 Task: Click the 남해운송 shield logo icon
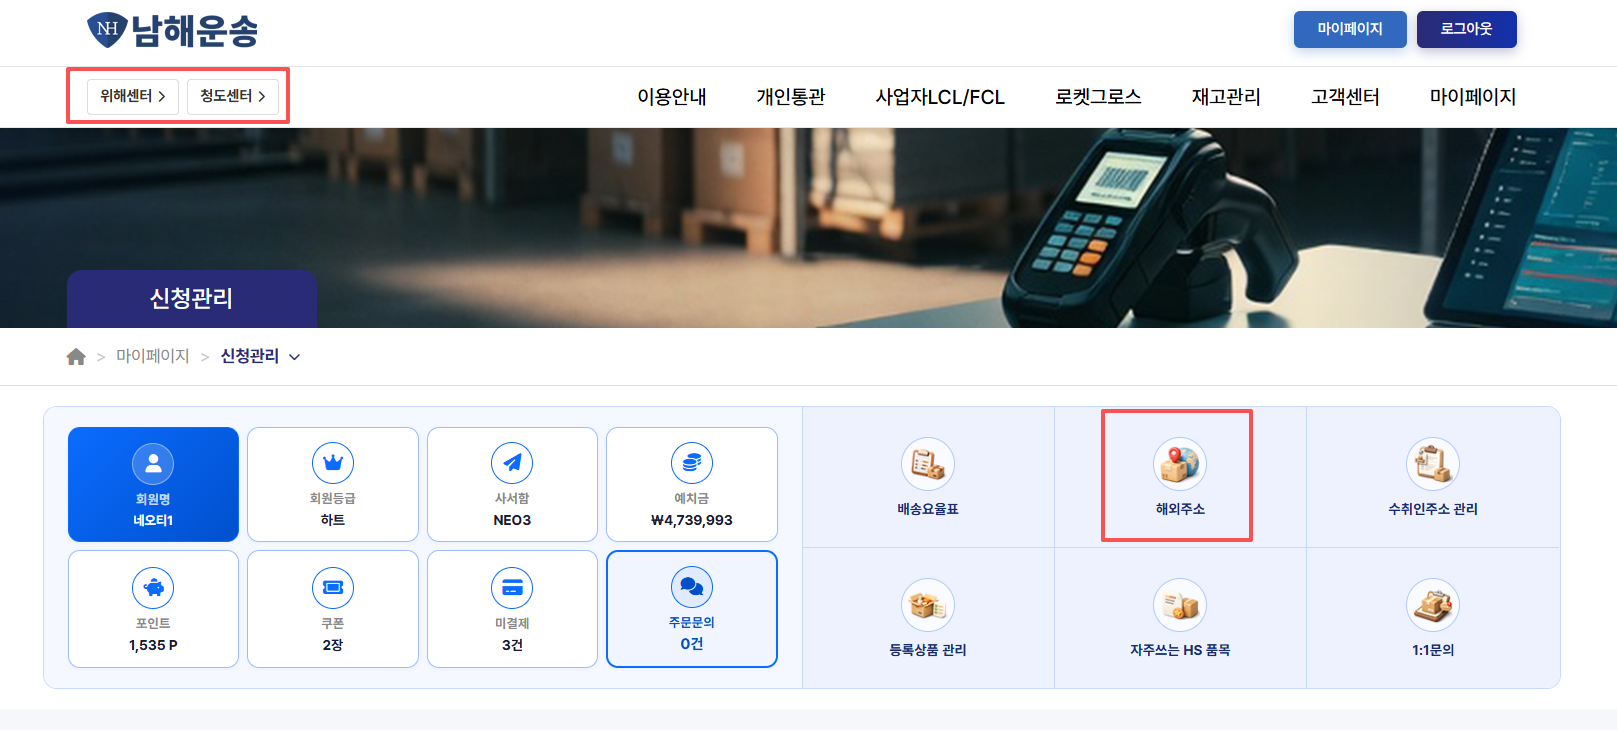[x=106, y=30]
